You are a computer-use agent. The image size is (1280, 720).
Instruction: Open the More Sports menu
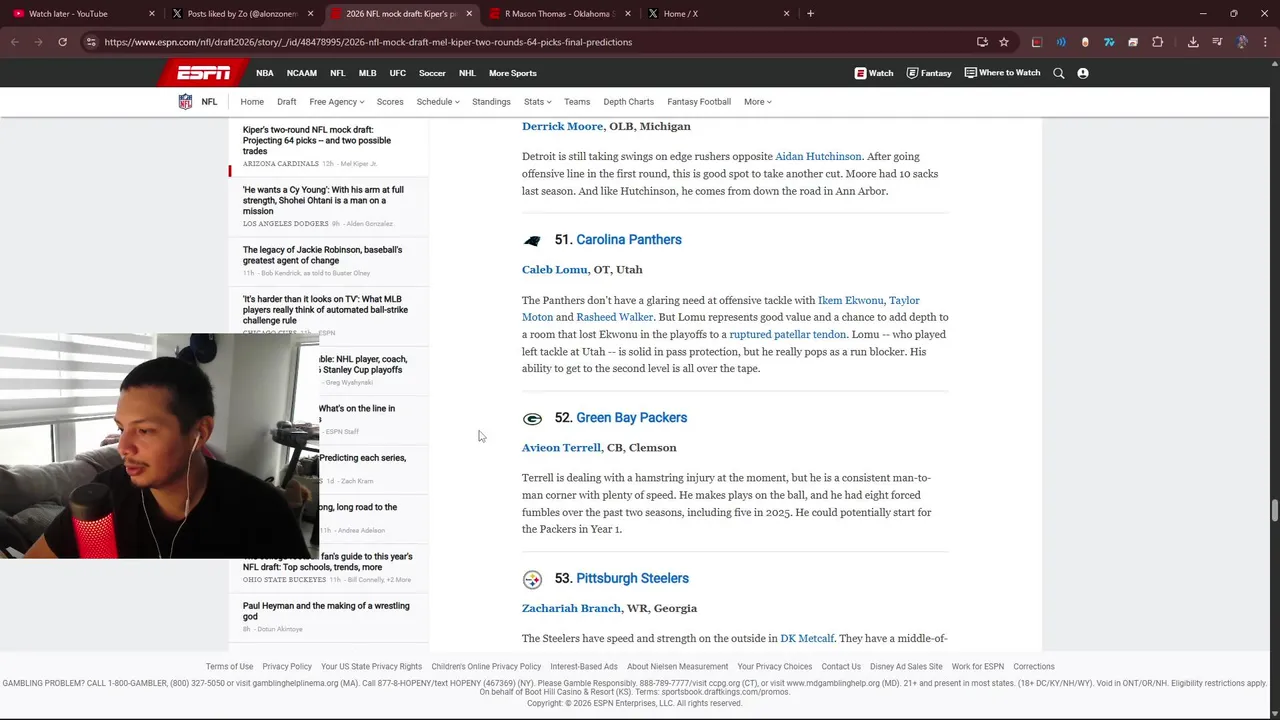[513, 73]
